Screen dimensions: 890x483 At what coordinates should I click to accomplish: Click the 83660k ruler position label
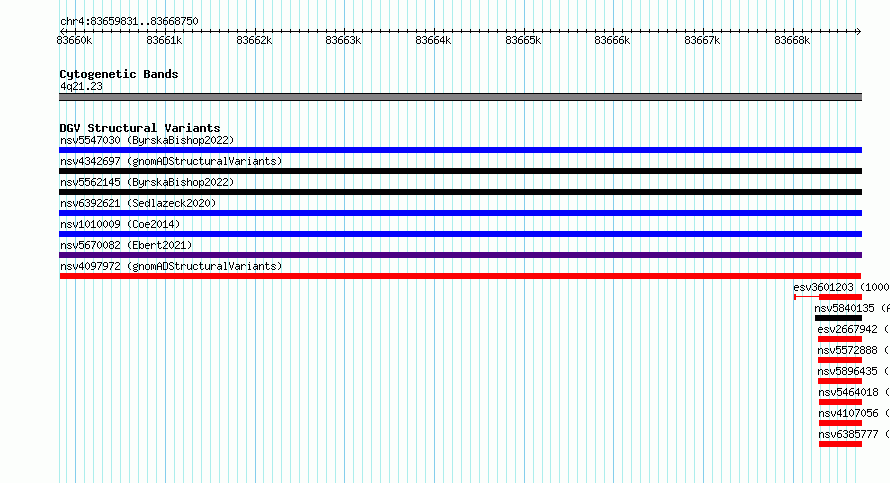[74, 41]
